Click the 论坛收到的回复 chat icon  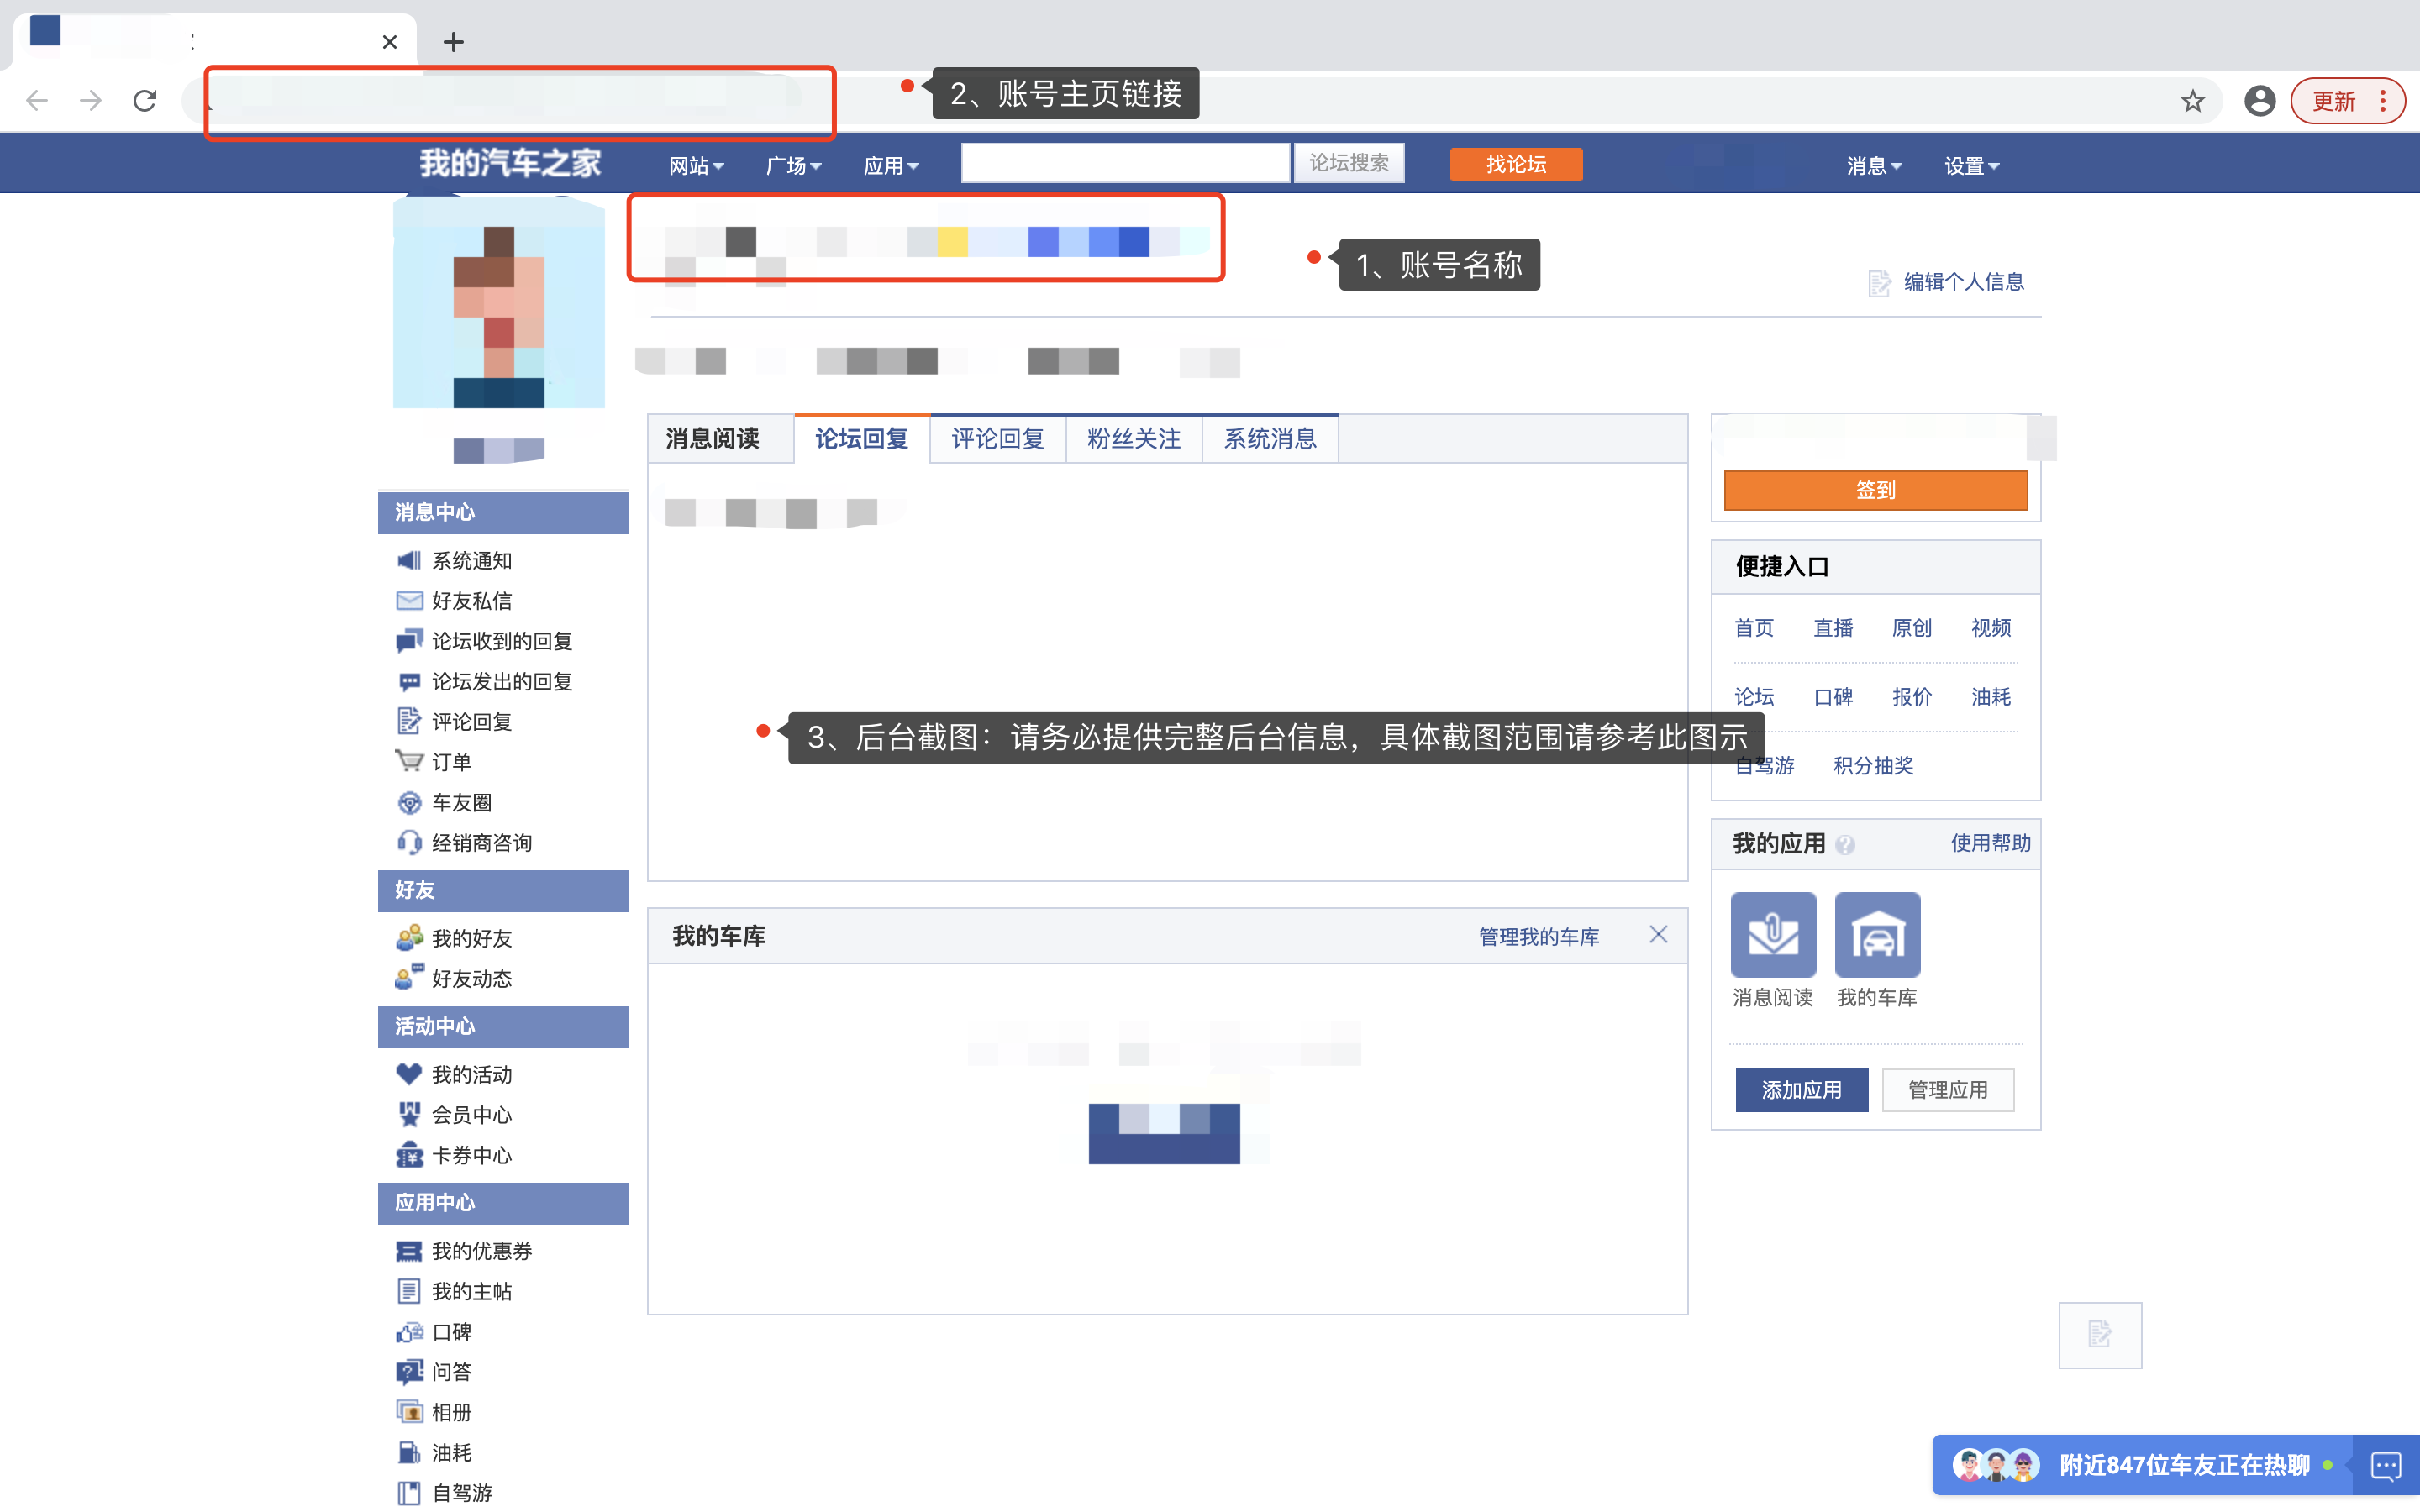(409, 641)
